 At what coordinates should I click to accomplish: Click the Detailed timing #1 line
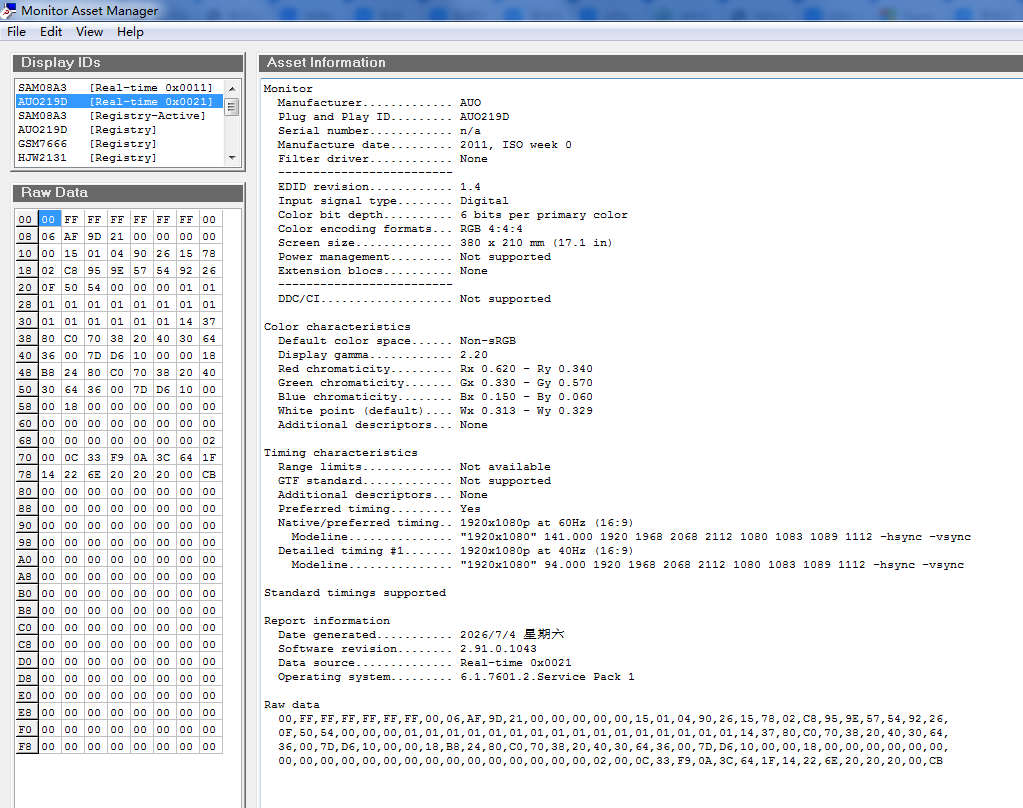click(x=455, y=551)
